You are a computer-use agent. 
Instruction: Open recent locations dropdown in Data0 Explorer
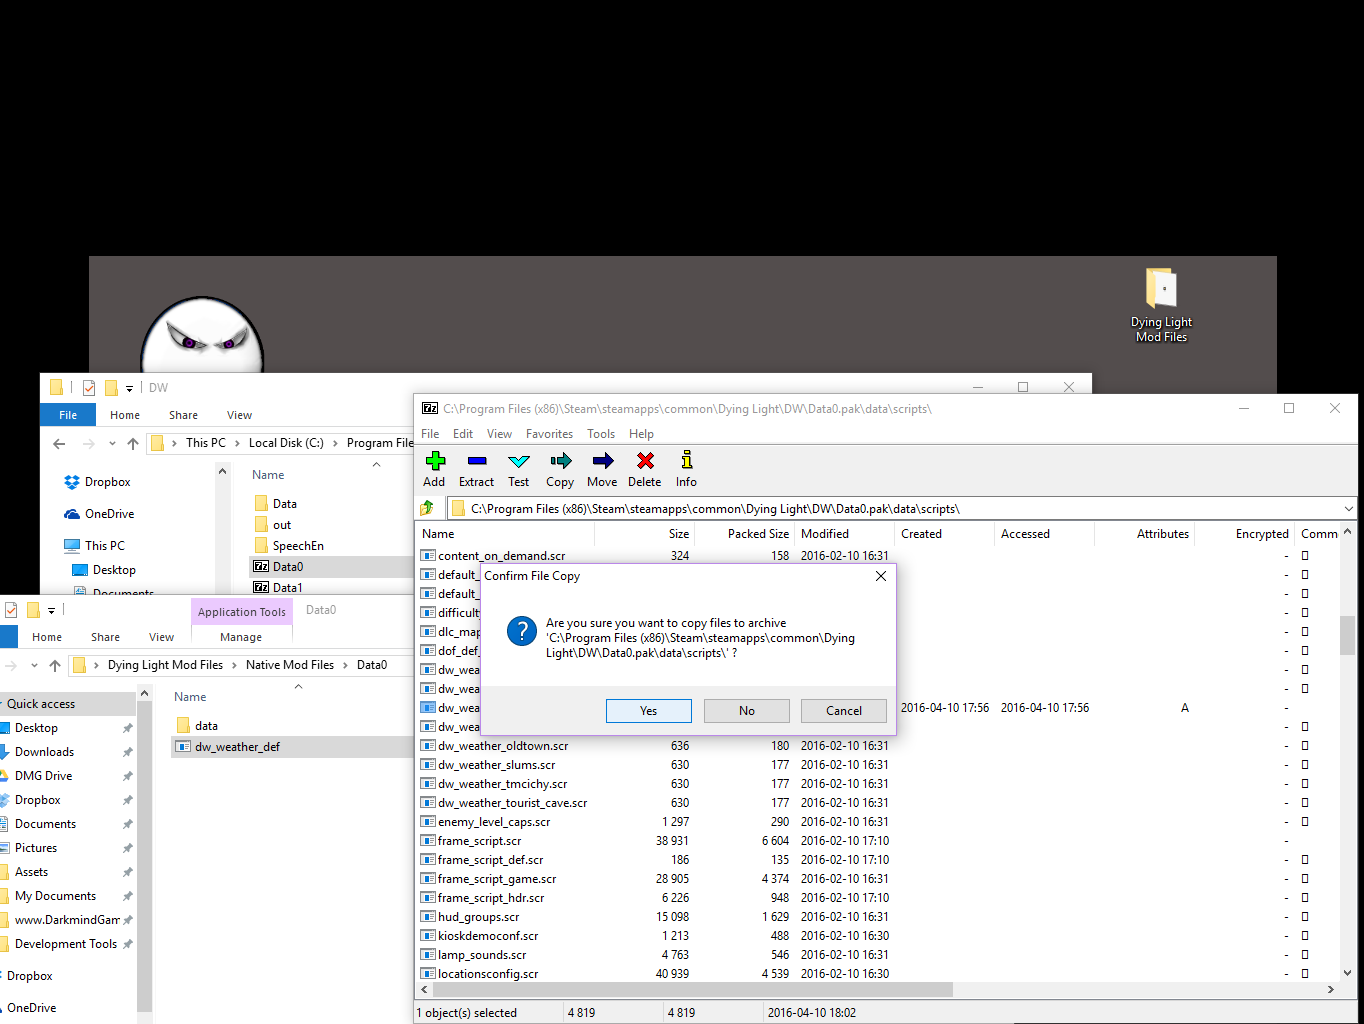click(x=34, y=665)
